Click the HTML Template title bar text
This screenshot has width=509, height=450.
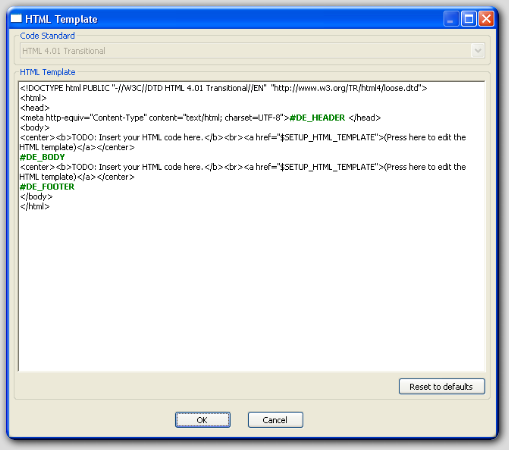pos(61,19)
